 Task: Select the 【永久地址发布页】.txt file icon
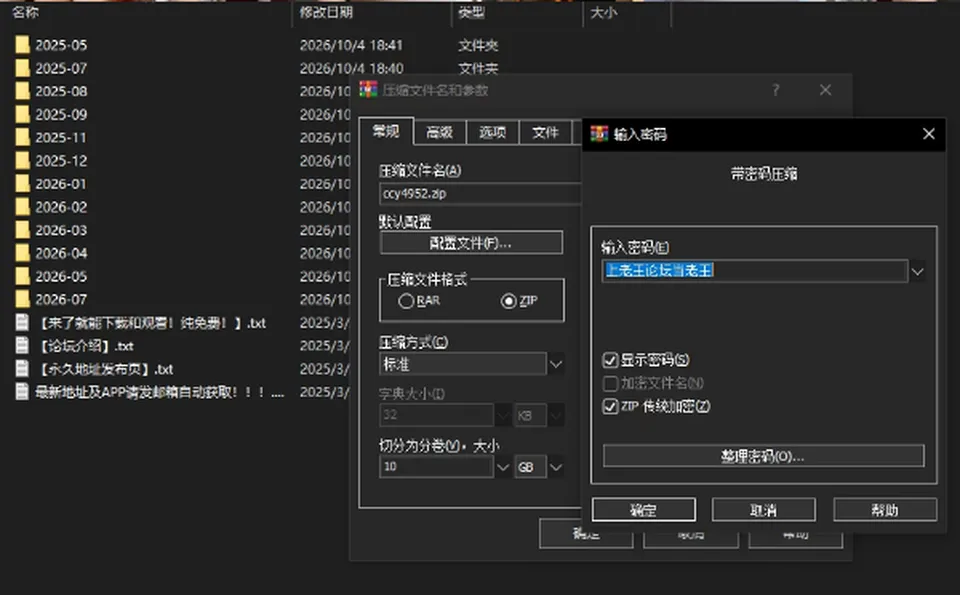(x=22, y=369)
